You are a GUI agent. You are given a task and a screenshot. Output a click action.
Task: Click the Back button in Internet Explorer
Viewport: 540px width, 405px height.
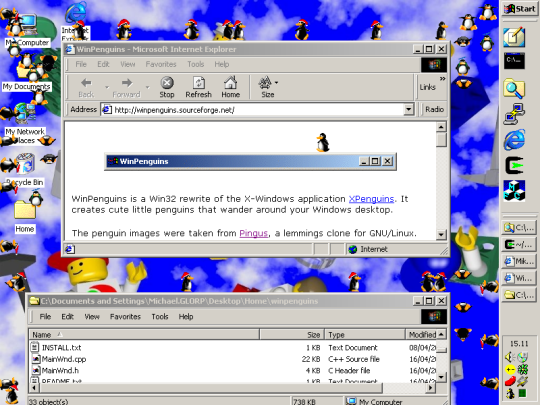pyautogui.click(x=86, y=87)
